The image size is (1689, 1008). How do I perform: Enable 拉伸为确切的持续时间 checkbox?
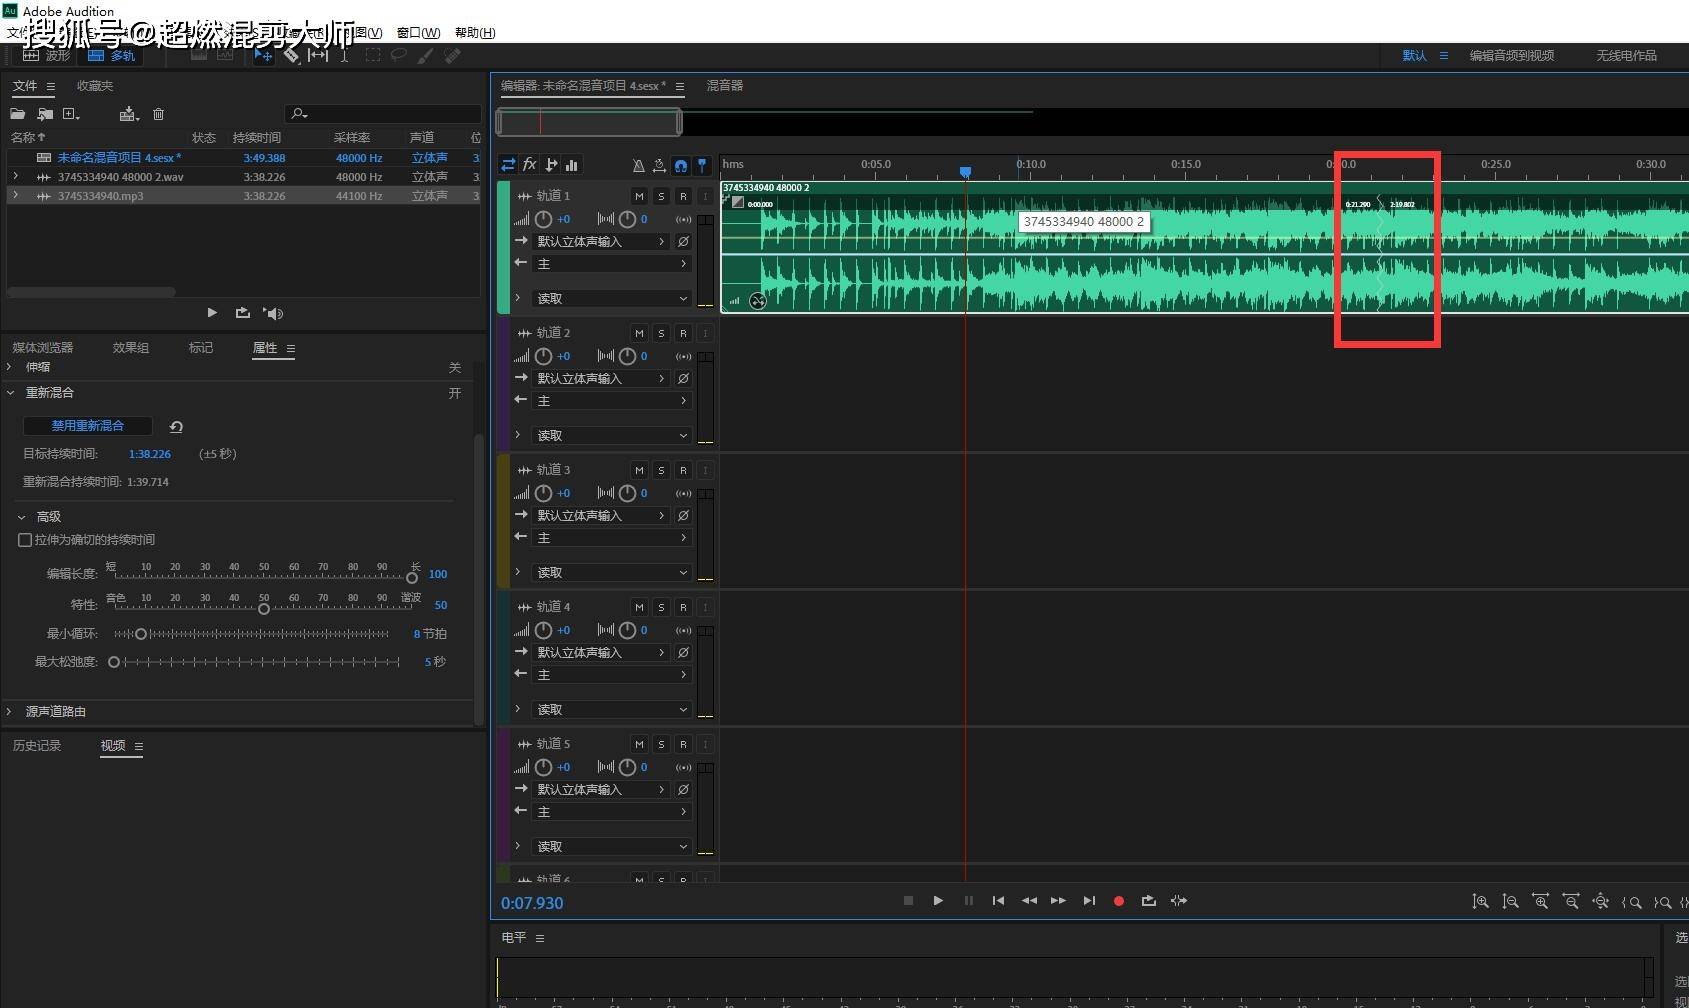25,540
